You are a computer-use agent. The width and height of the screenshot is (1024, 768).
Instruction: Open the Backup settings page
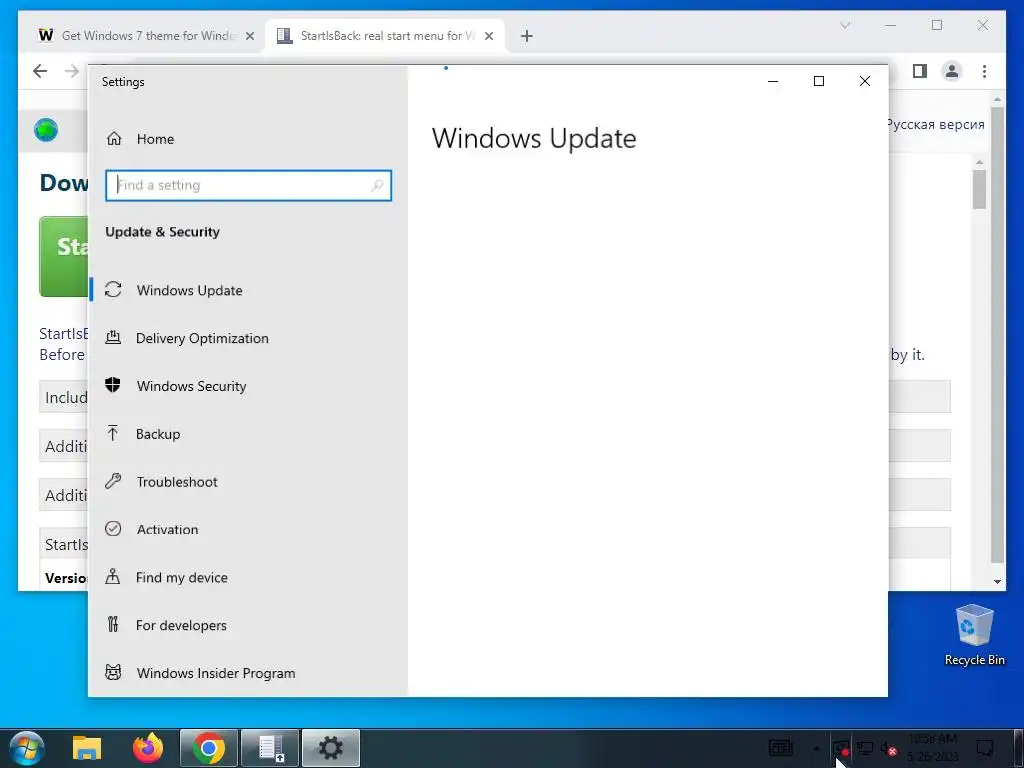(x=158, y=434)
